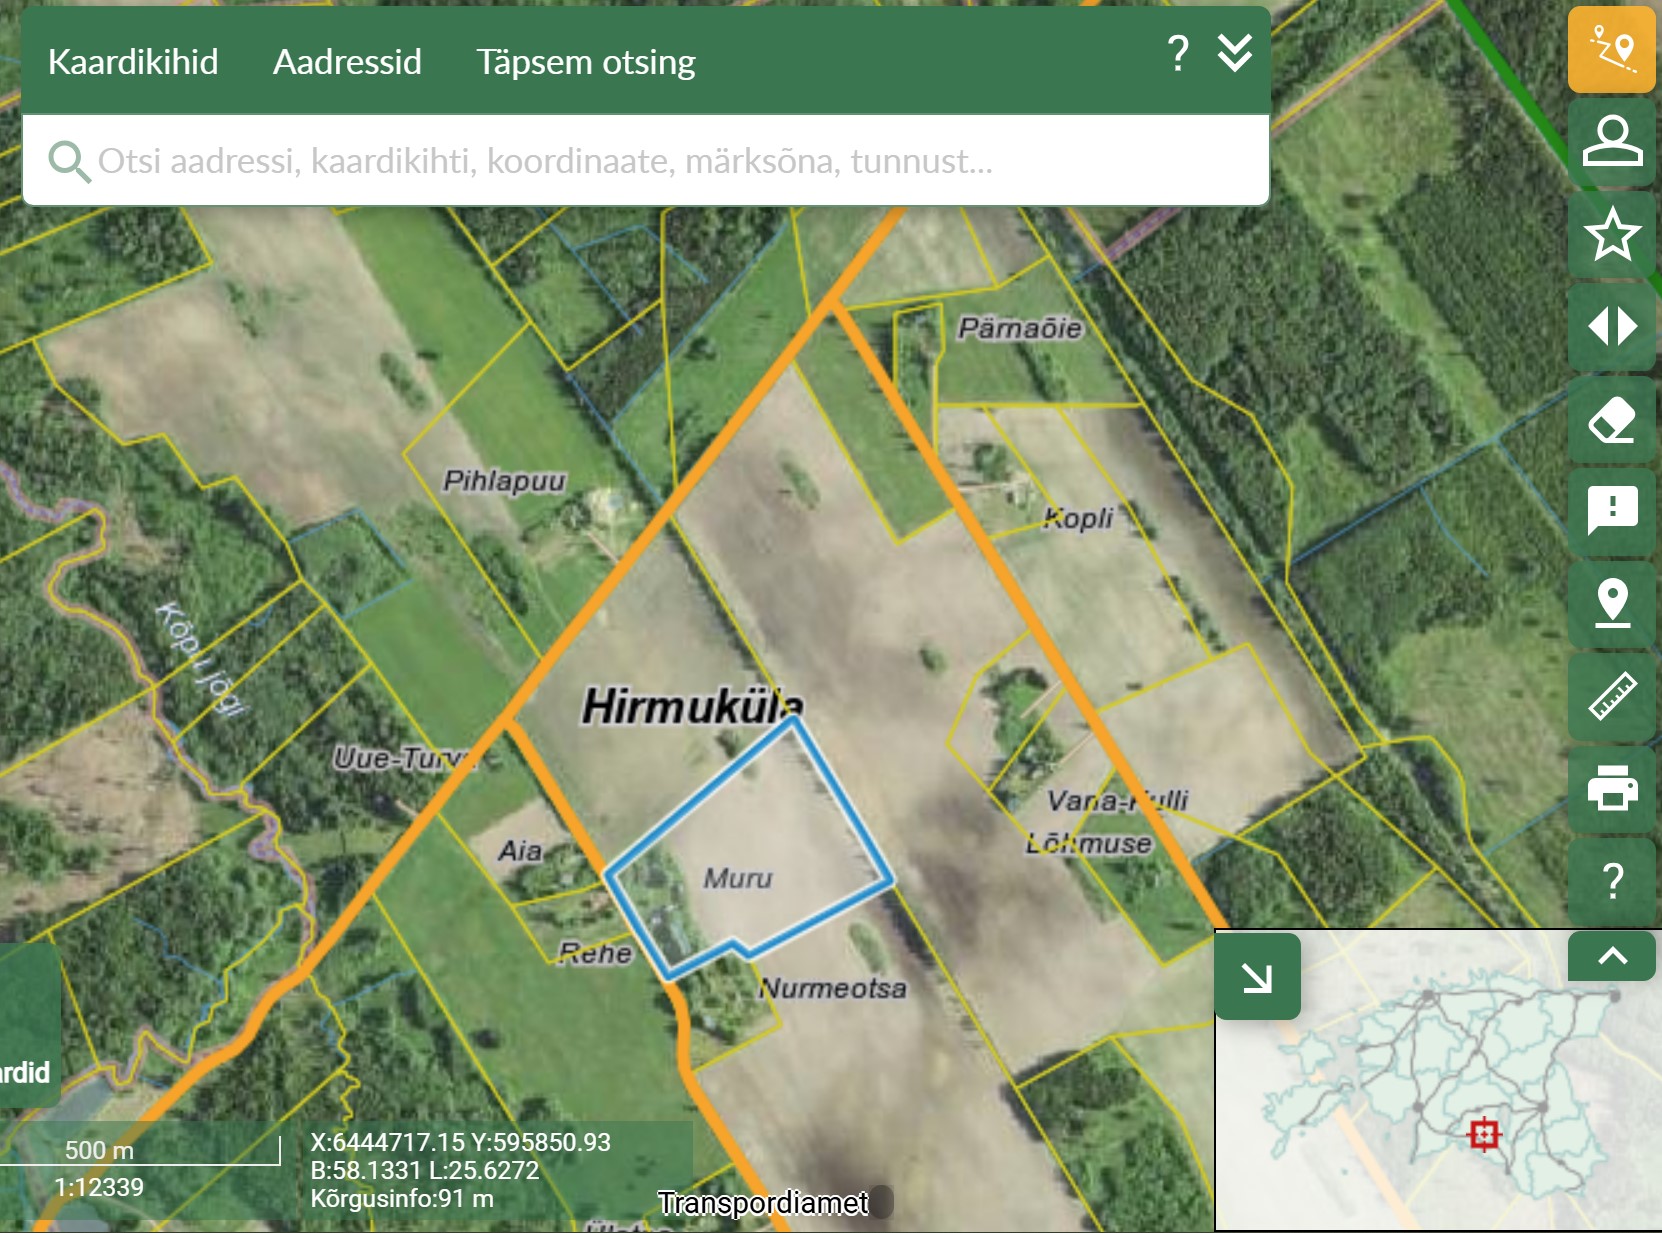The width and height of the screenshot is (1662, 1233).
Task: Select the ruler measurement tool
Action: (x=1611, y=696)
